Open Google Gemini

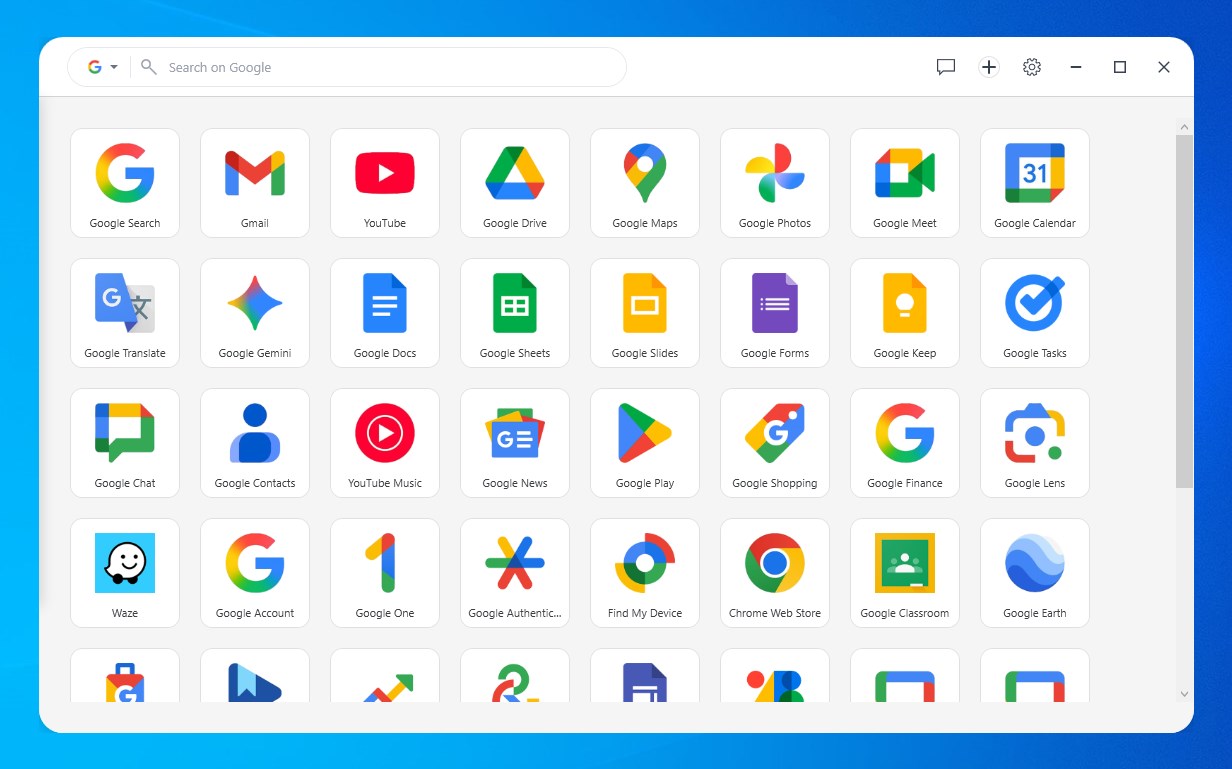[x=255, y=313]
